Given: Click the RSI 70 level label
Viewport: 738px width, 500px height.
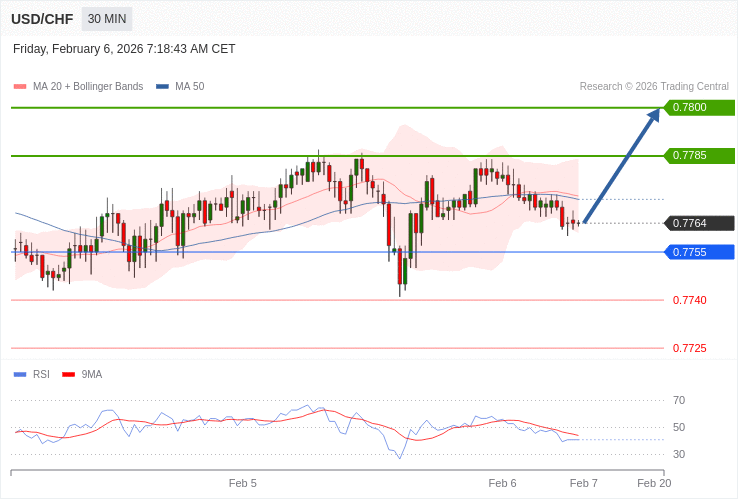Looking at the screenshot, I should pos(679,401).
